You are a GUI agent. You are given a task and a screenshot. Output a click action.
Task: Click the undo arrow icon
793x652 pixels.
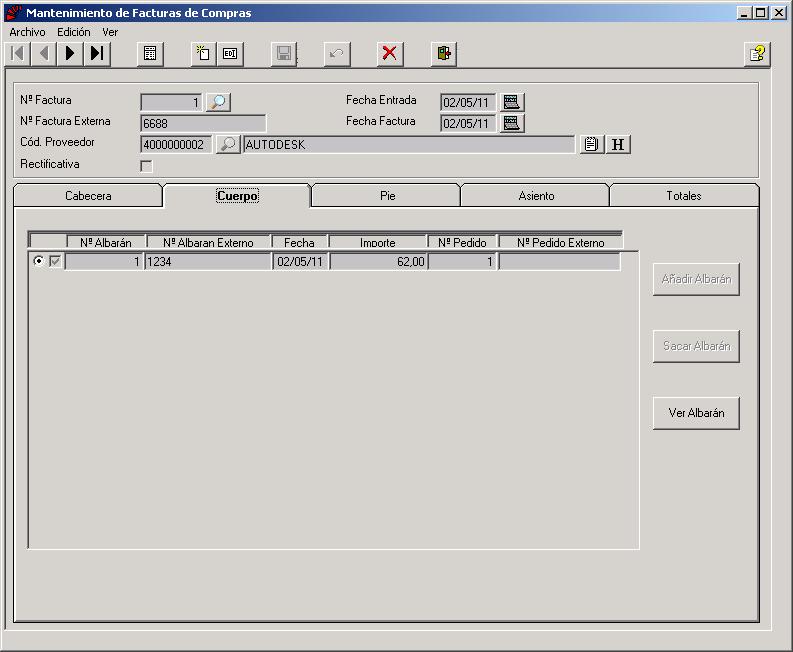[336, 53]
